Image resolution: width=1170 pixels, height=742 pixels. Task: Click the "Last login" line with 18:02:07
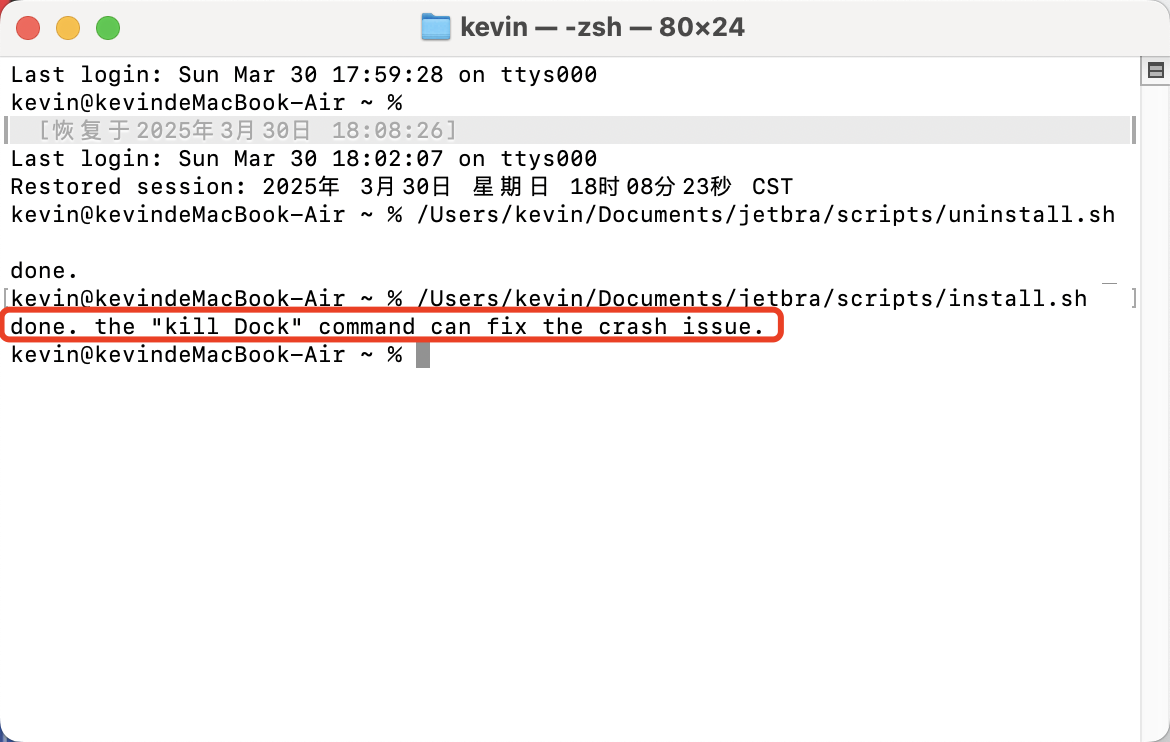(x=304, y=158)
